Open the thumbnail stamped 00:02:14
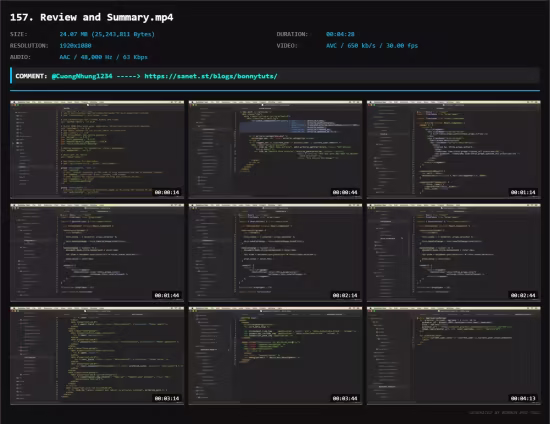The width and height of the screenshot is (550, 424). [275, 253]
